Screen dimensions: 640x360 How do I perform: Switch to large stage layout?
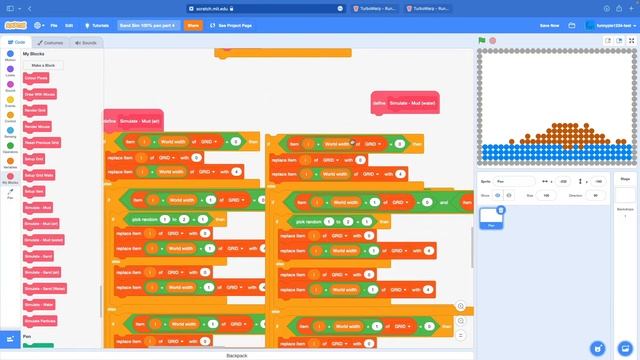tap(619, 40)
